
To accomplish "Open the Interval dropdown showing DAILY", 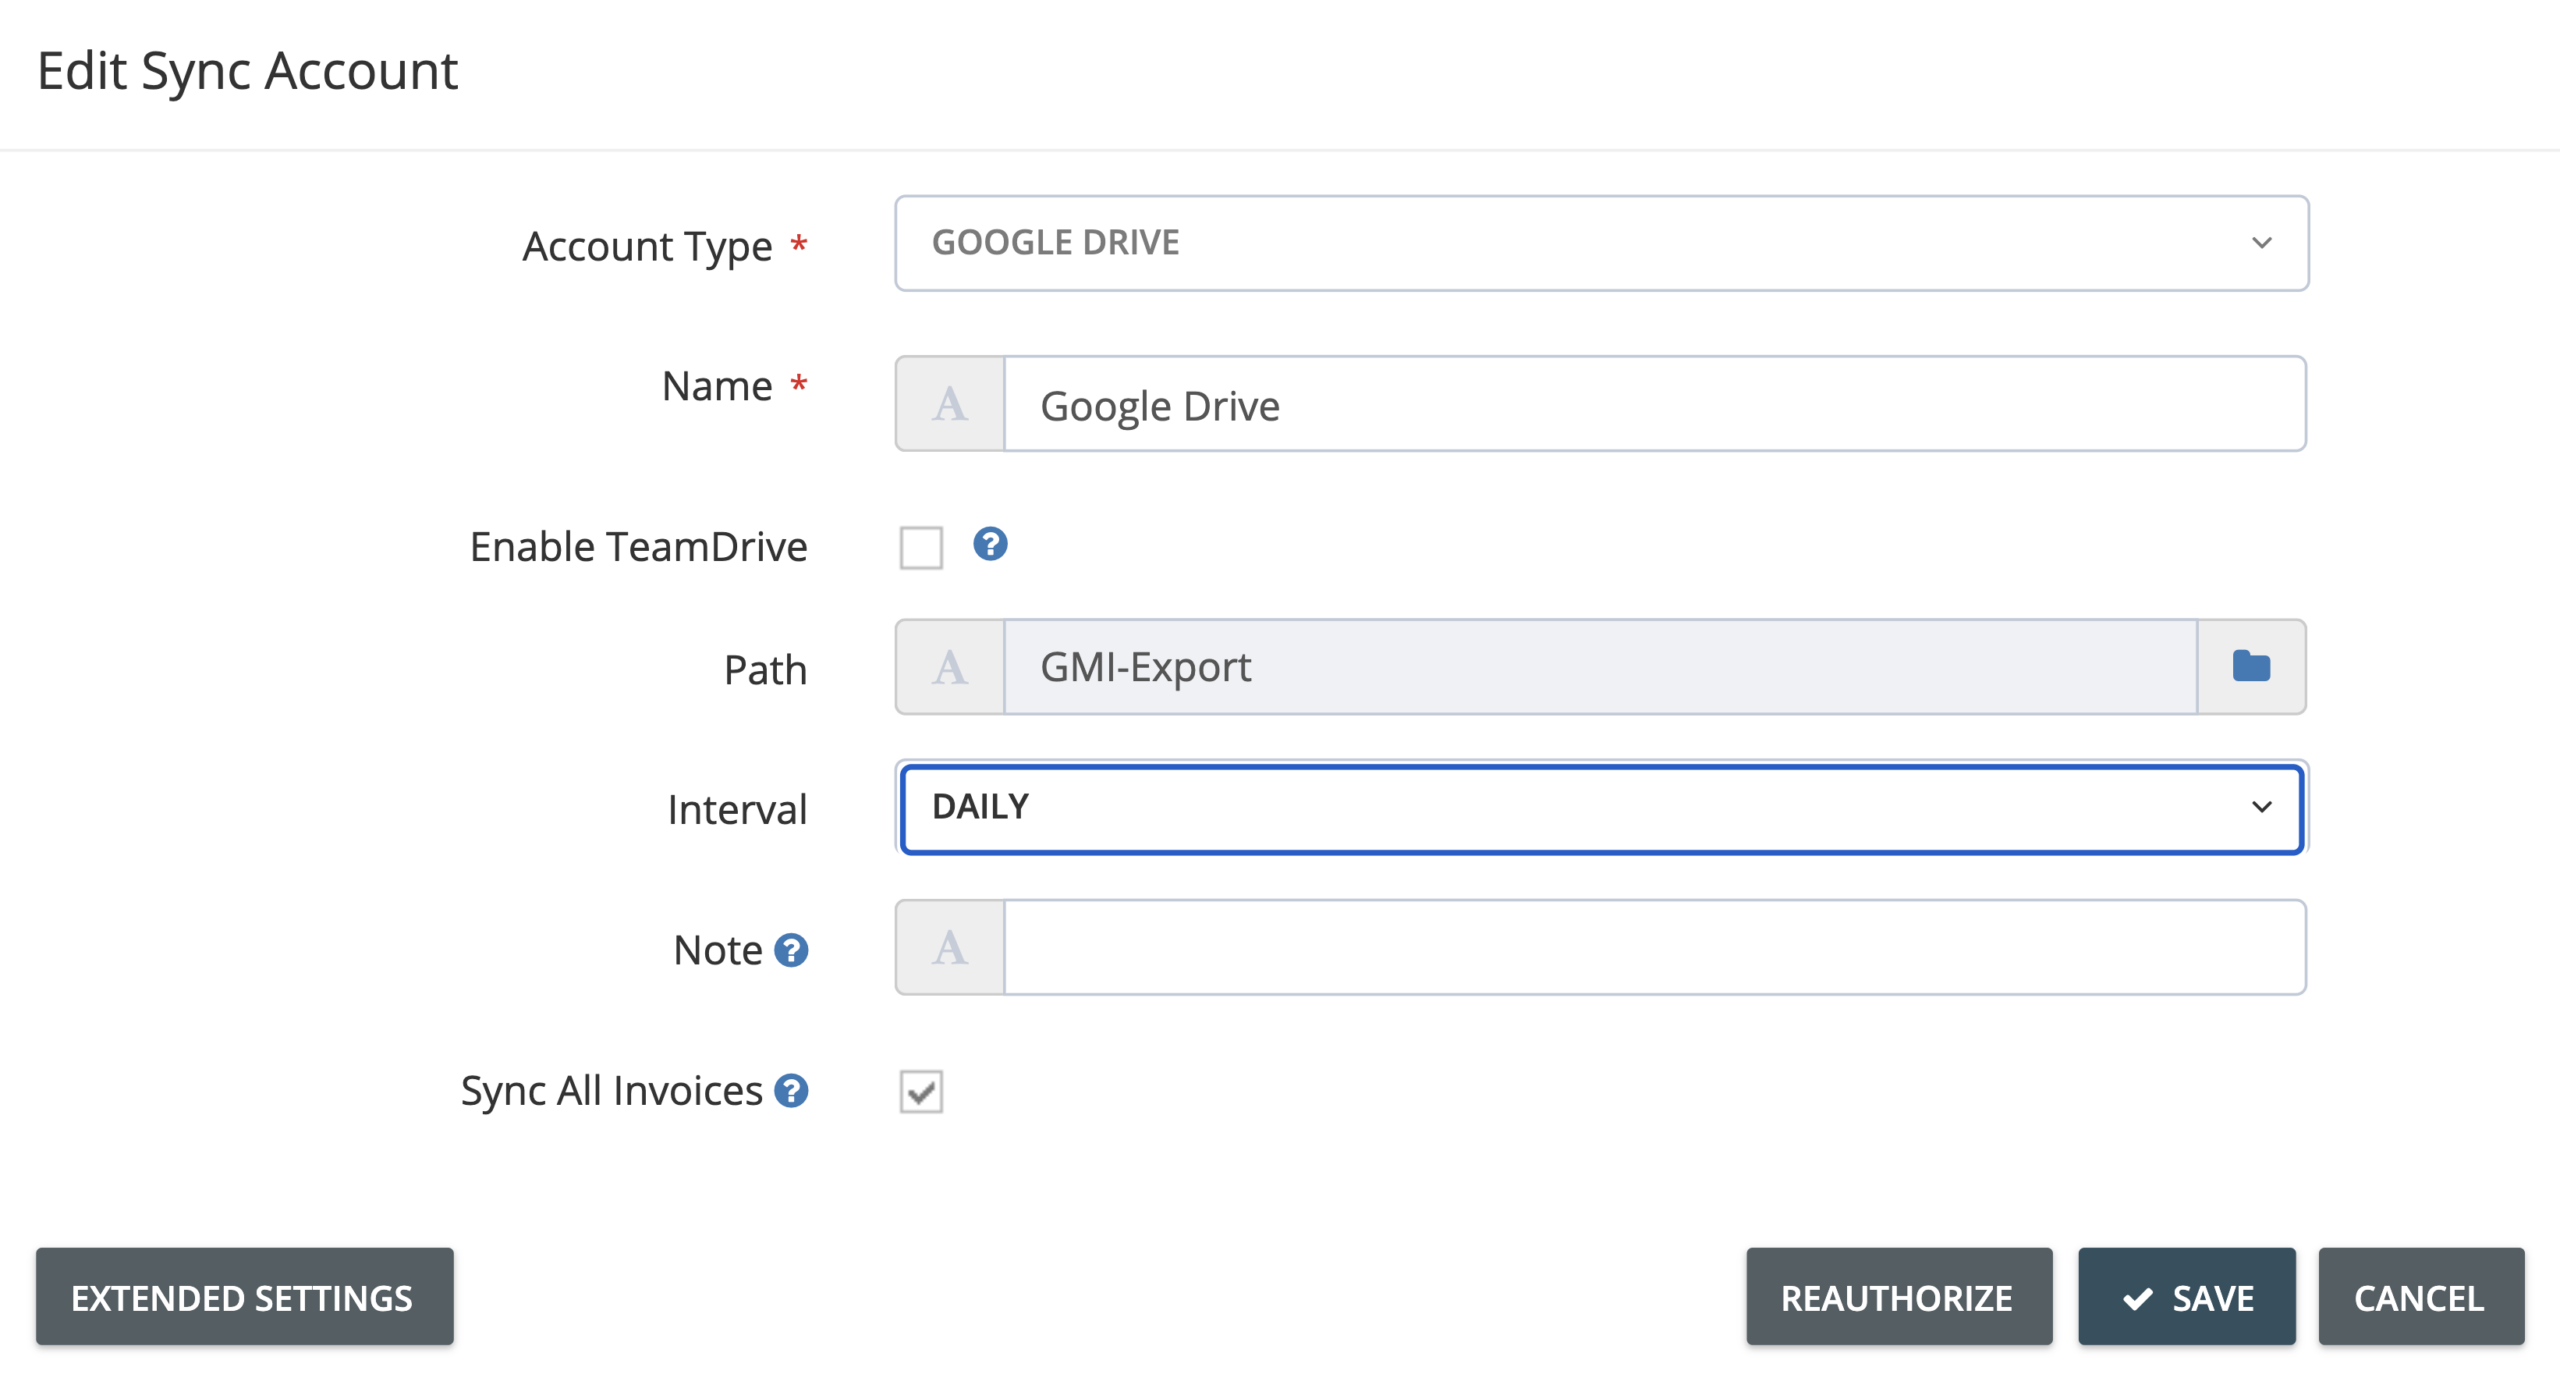I will [x=1601, y=808].
